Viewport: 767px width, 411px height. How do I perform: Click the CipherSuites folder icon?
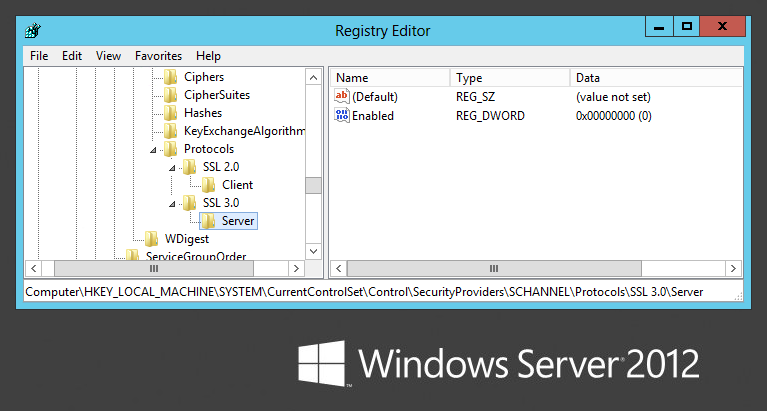170,95
